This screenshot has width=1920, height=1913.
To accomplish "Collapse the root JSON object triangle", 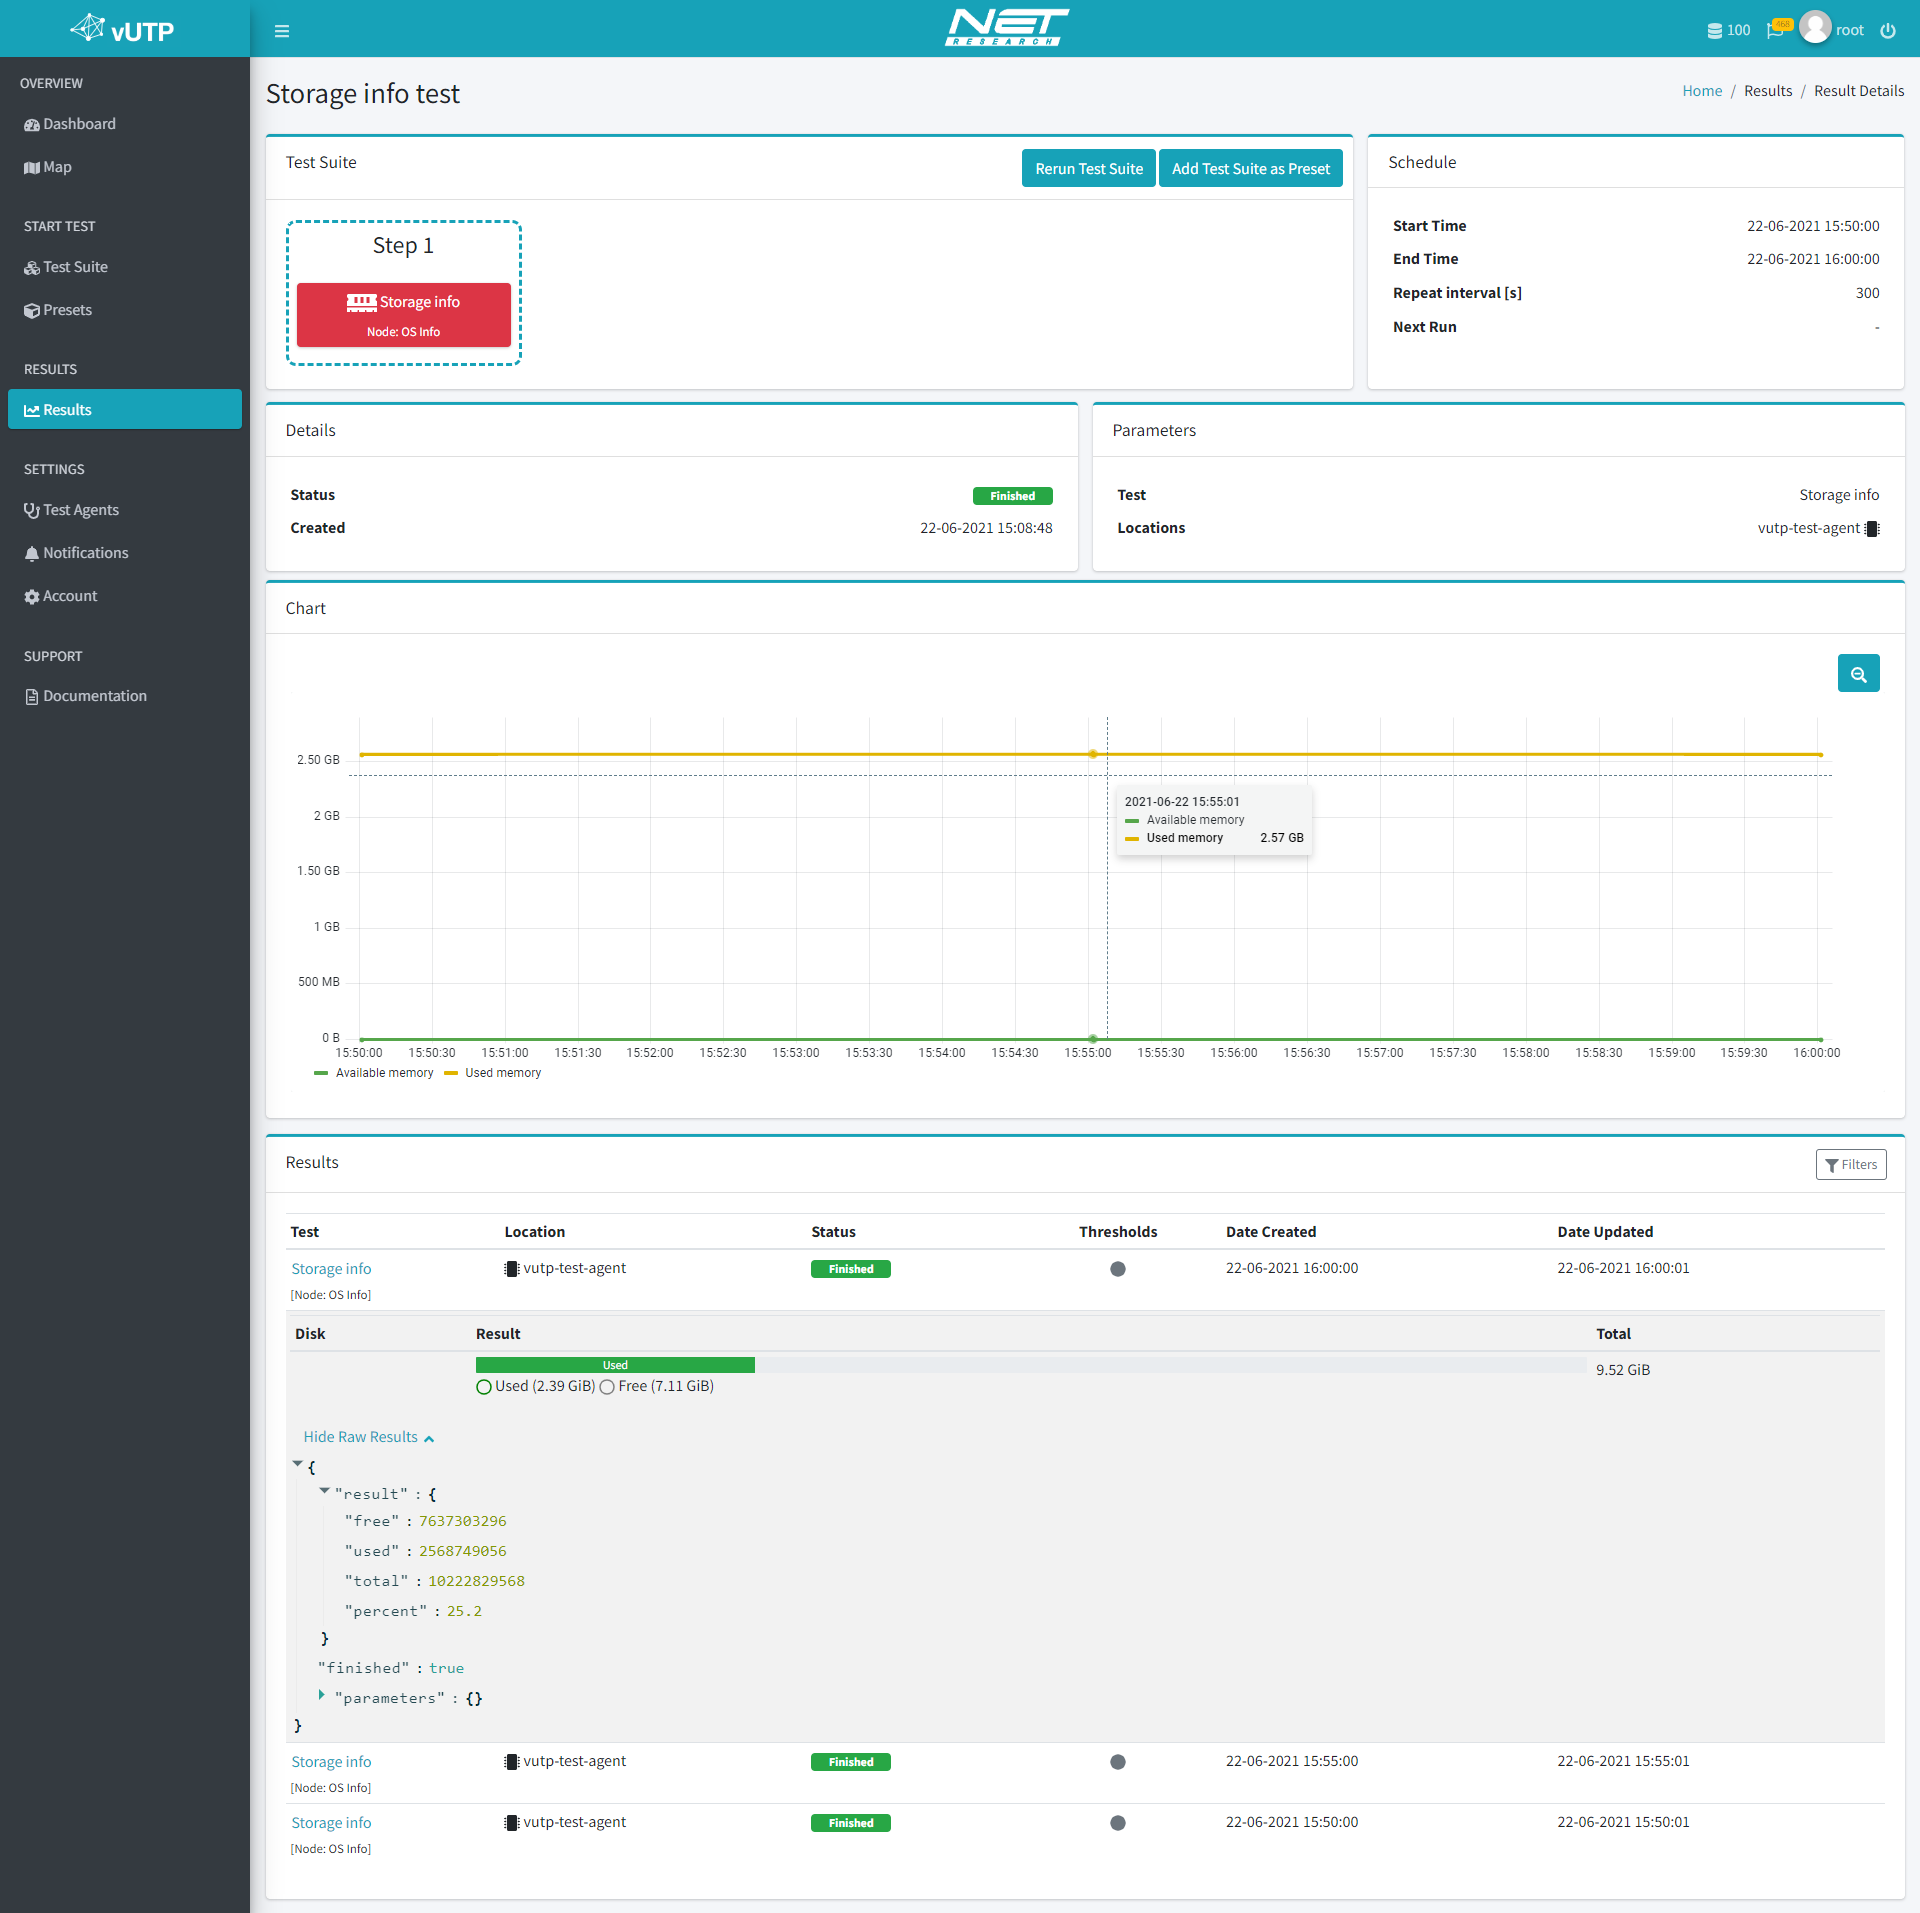I will point(297,1464).
